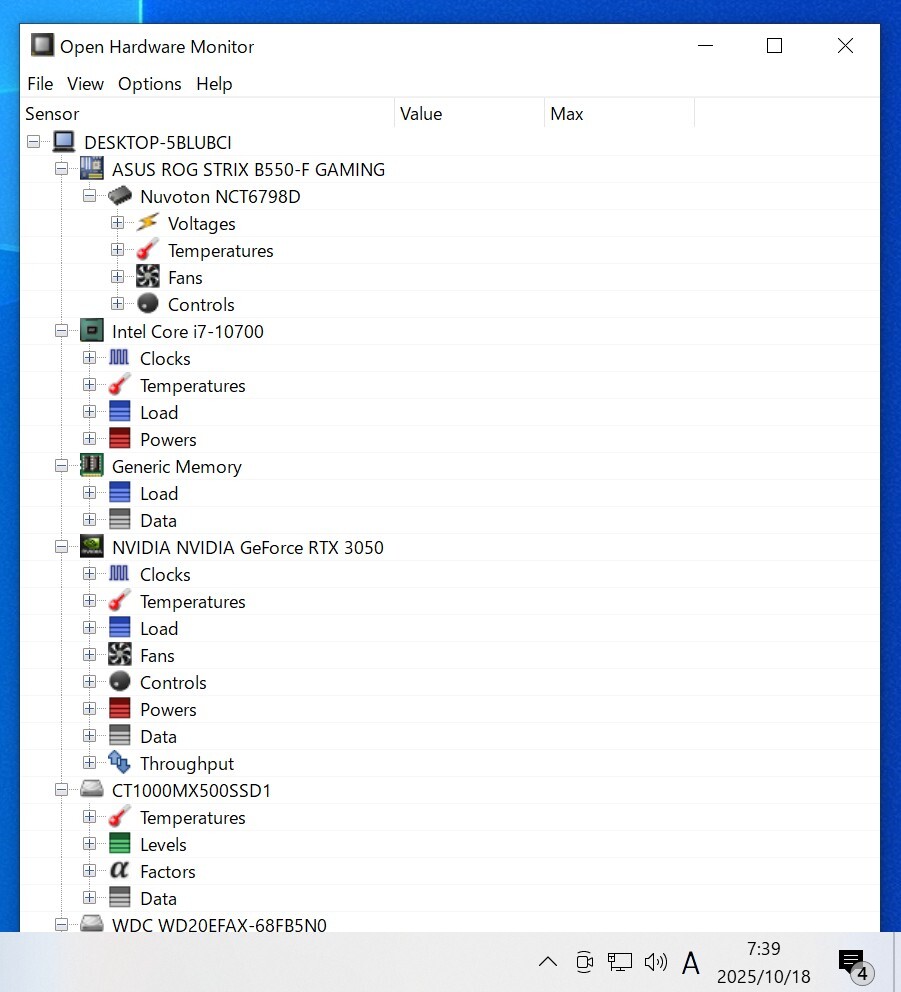Click the Open Hardware Monitor title bar icon
Viewport: 901px width, 992px height.
[x=42, y=45]
